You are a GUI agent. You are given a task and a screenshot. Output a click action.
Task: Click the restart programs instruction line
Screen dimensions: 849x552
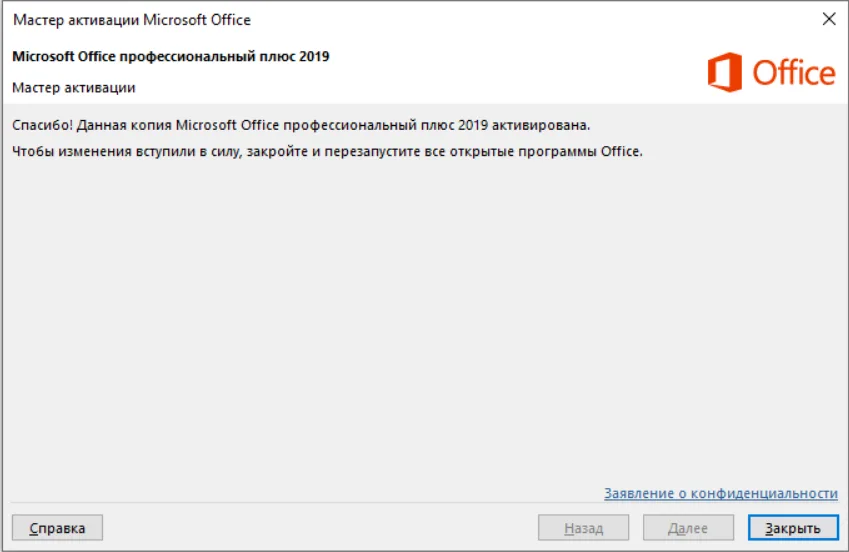pyautogui.click(x=327, y=151)
